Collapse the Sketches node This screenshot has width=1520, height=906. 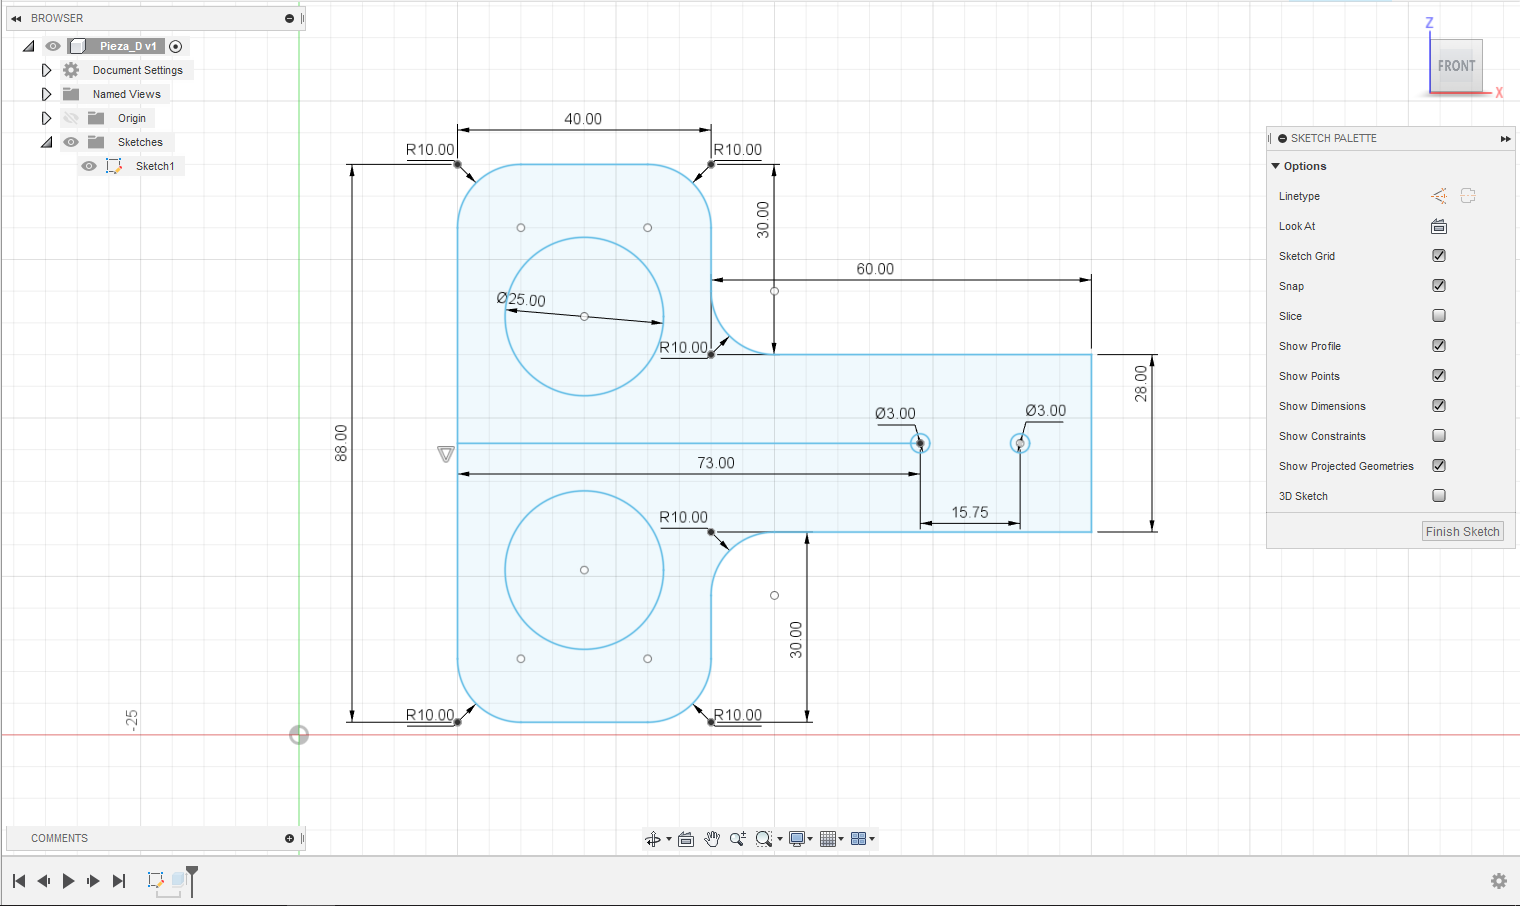click(x=46, y=142)
